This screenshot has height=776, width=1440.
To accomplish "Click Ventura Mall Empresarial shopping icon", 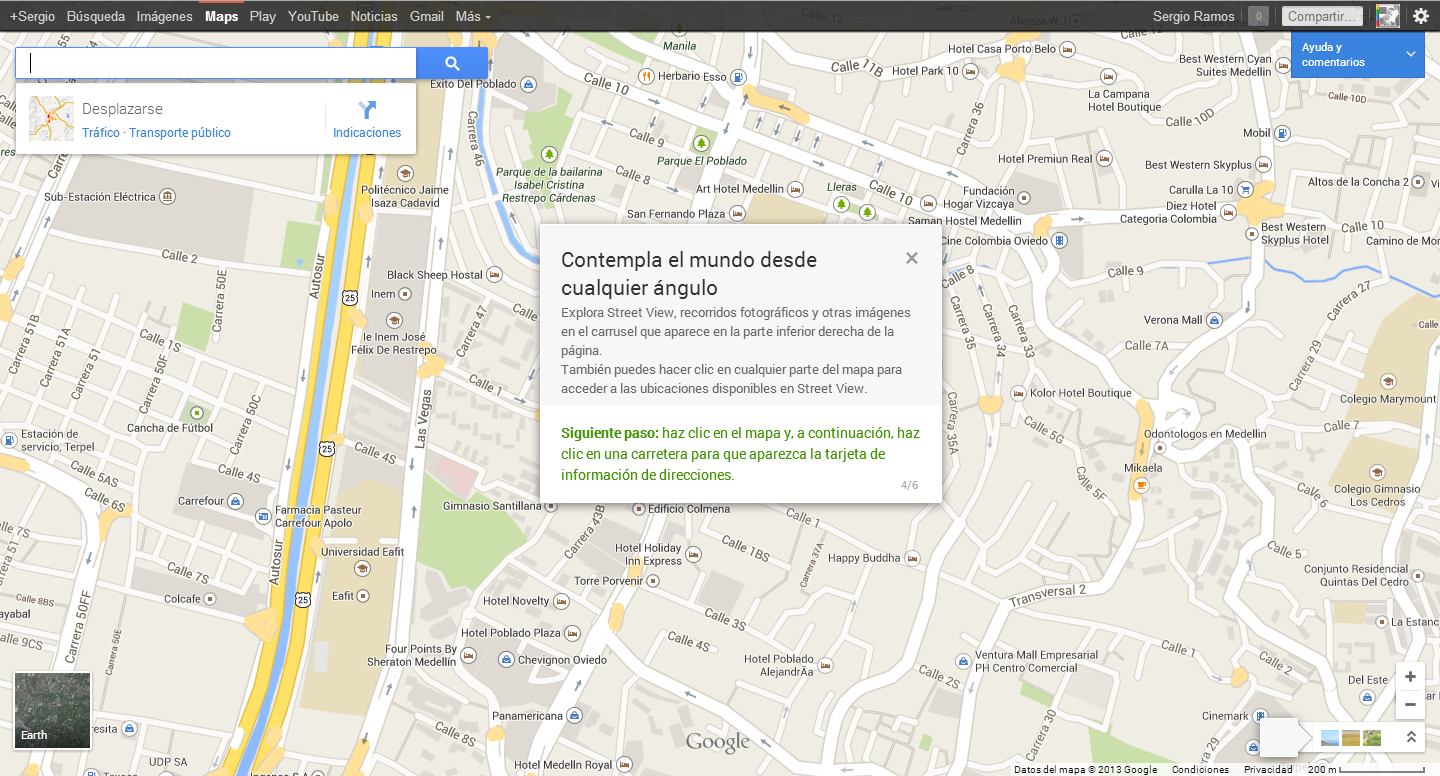I will coord(962,661).
